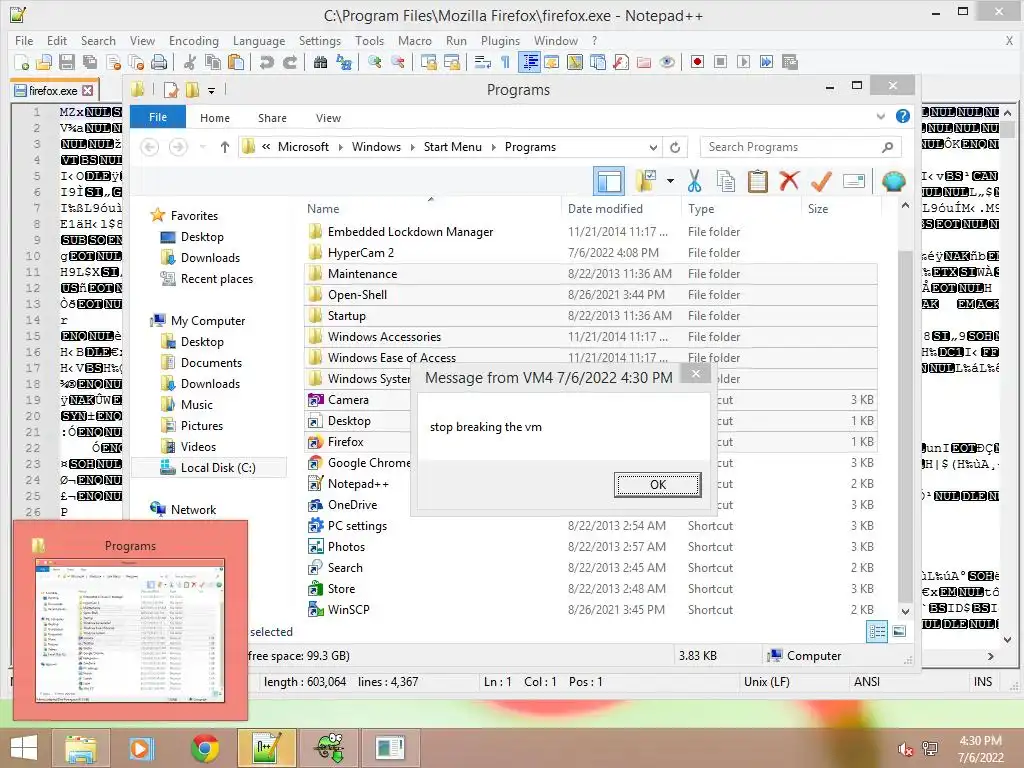Click the Explorer toolbar cut scissors icon
The image size is (1024, 768).
pyautogui.click(x=694, y=181)
